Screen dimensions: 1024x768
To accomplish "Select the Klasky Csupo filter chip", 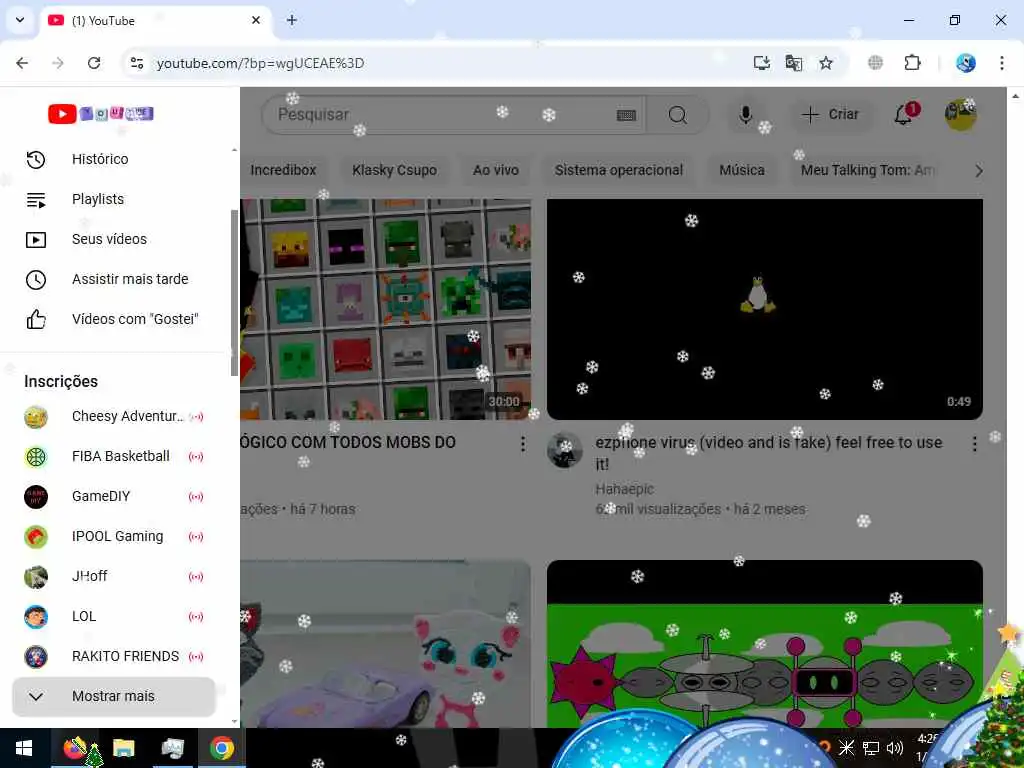I will click(394, 170).
